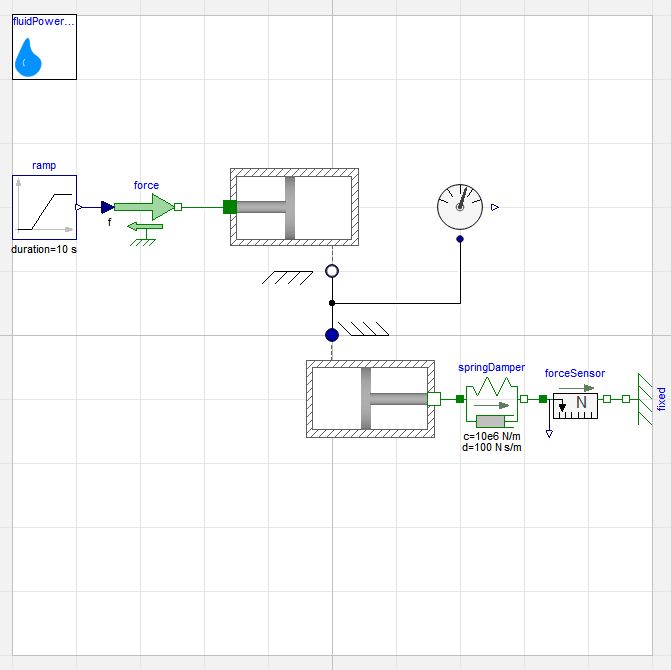
Task: Click the ramp component name label
Action: coord(44,166)
